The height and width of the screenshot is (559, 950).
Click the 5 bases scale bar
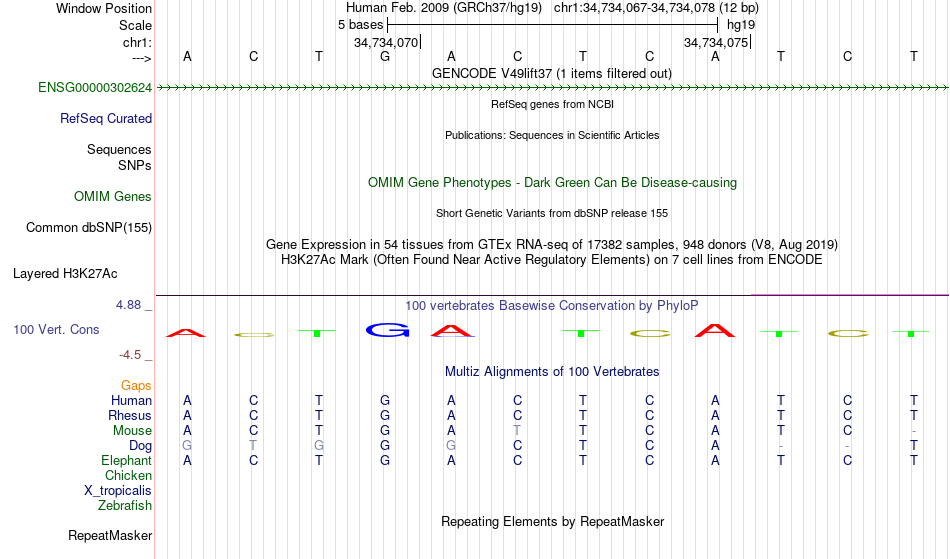[553, 25]
